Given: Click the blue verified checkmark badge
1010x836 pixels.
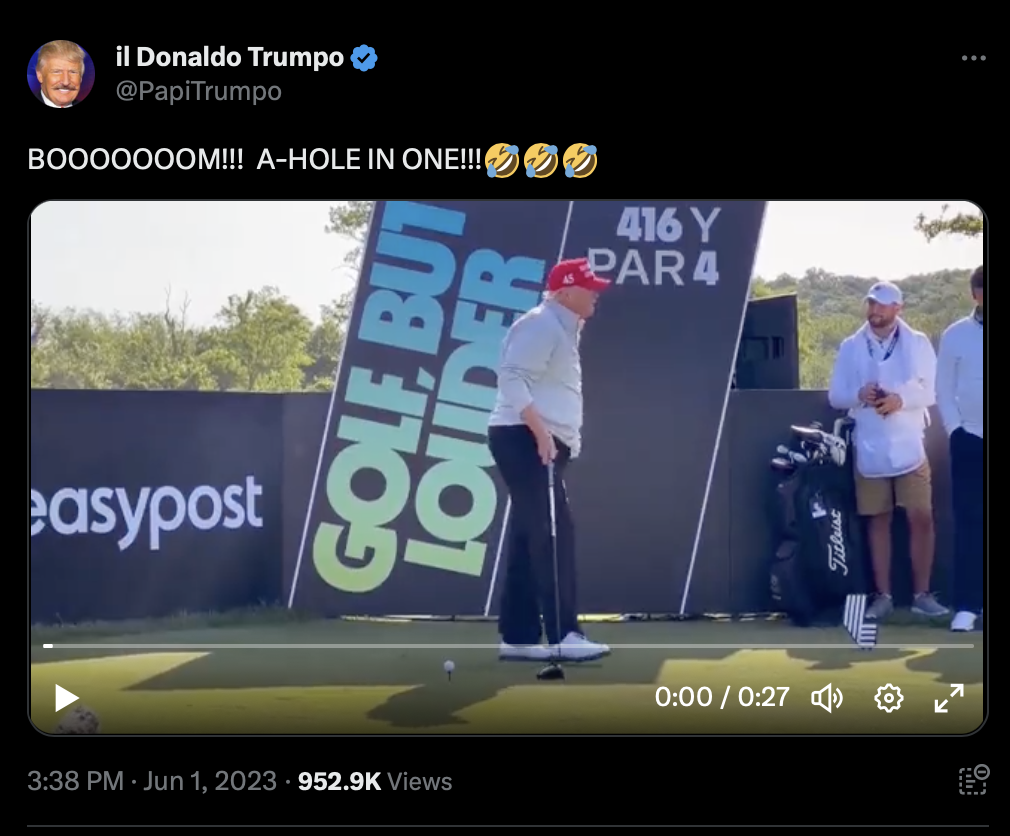Looking at the screenshot, I should click(364, 58).
